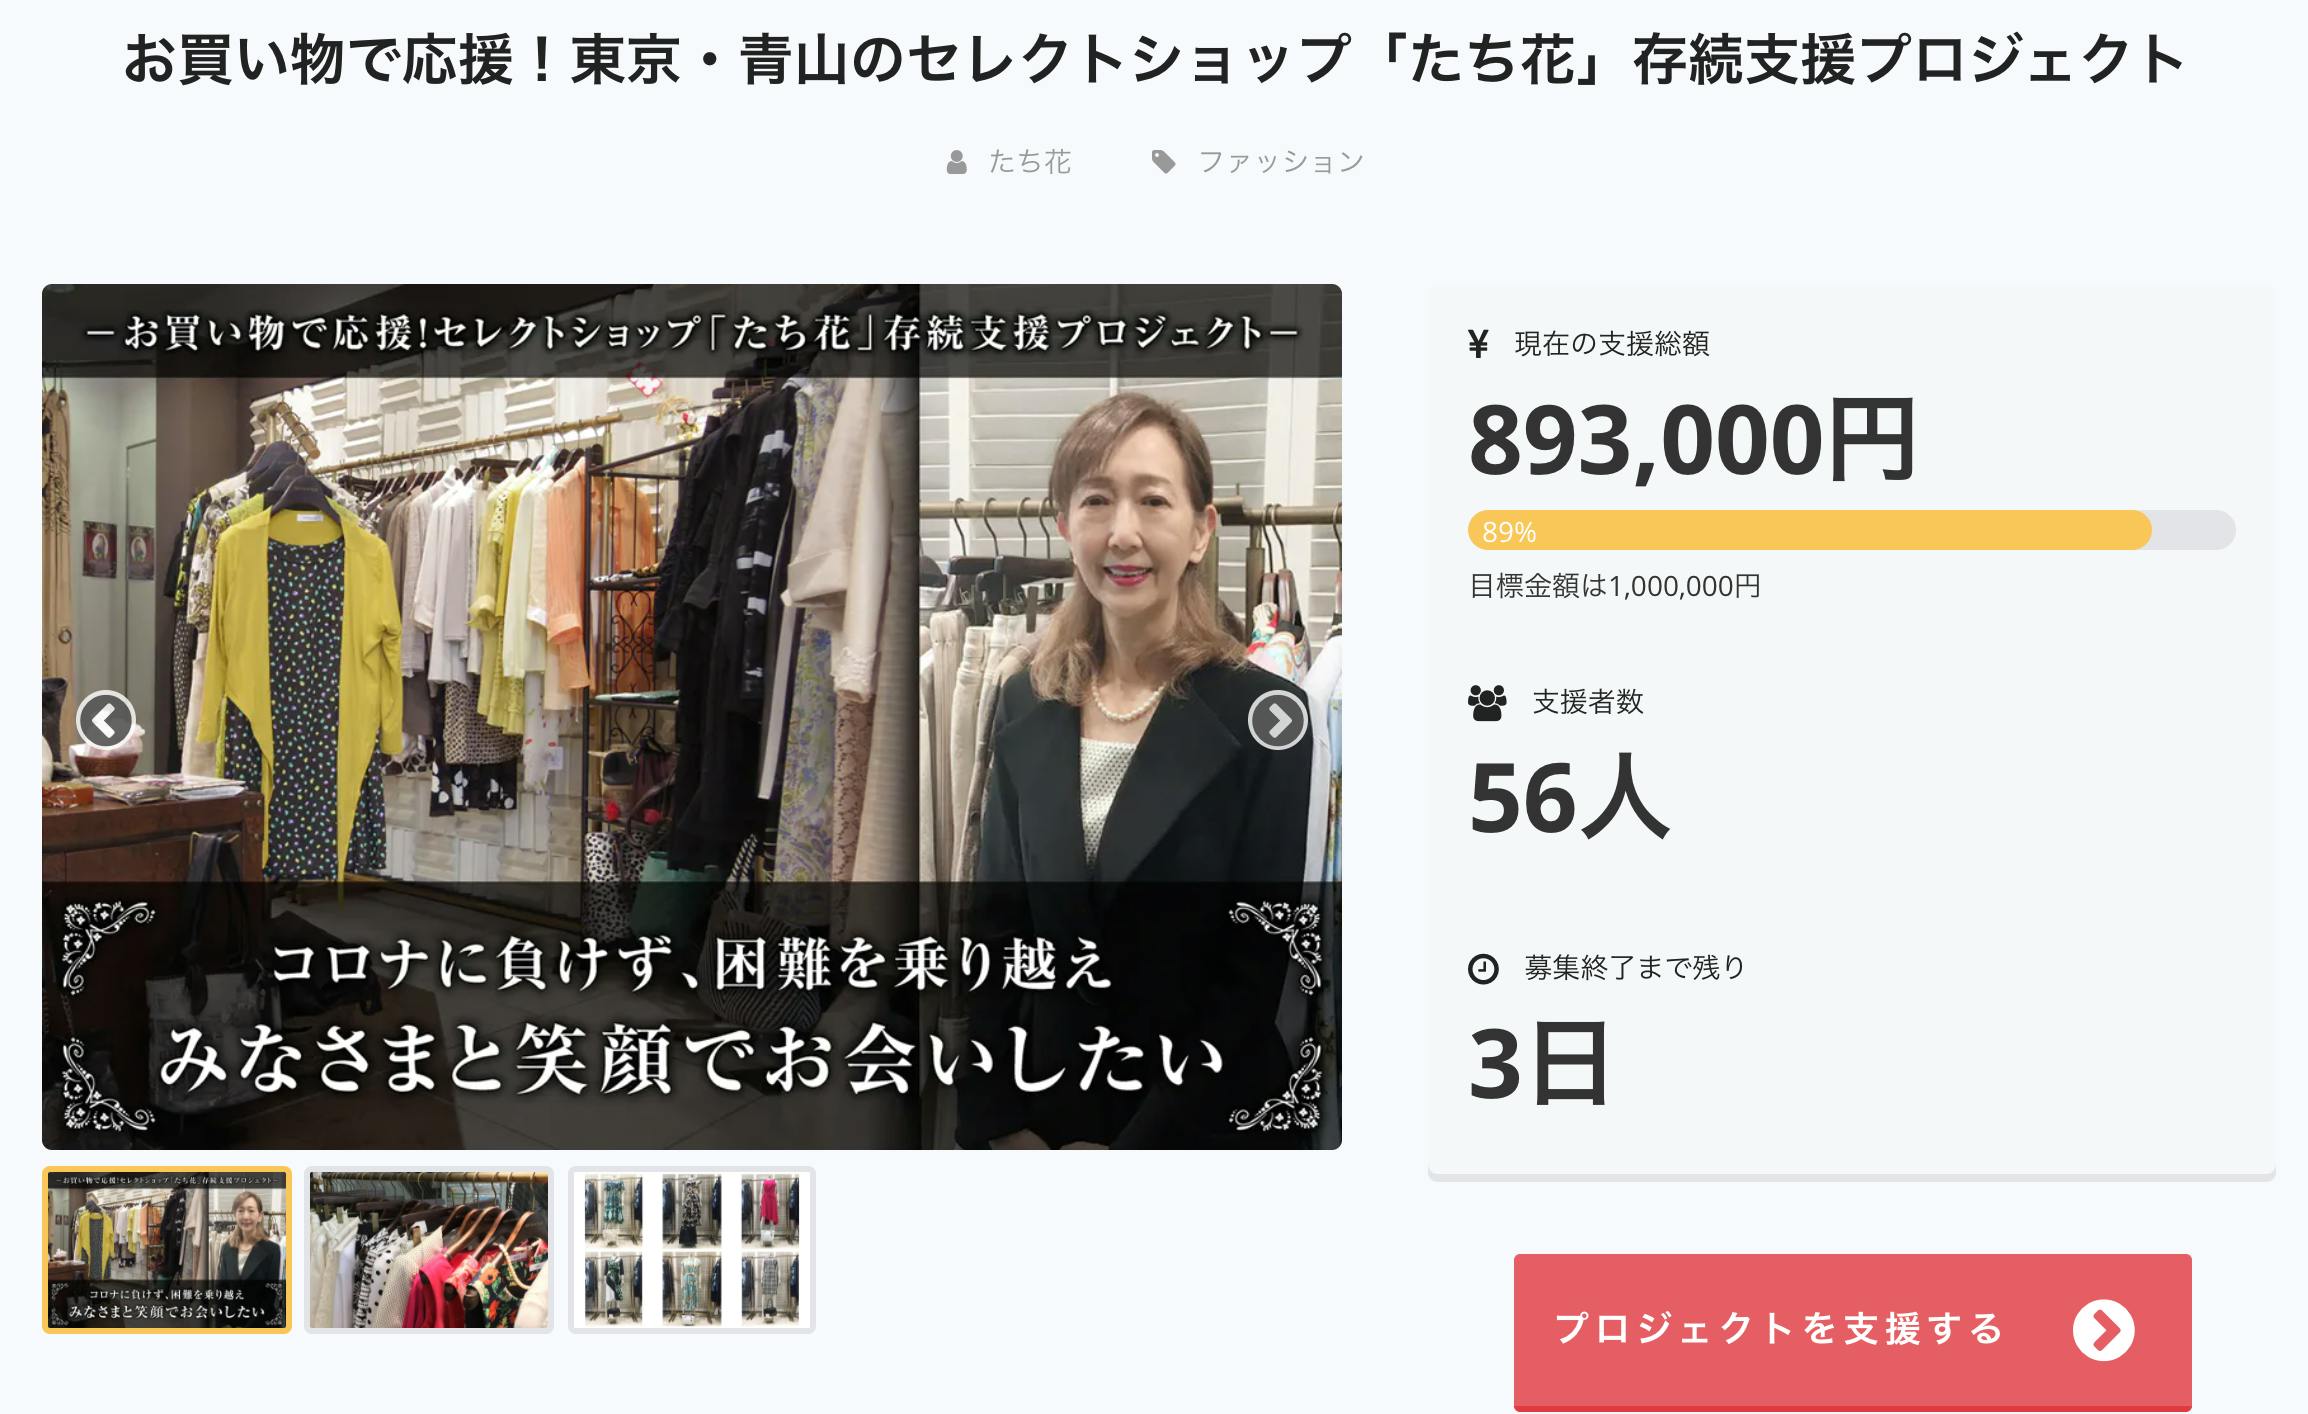Click the main slideshow image of the shop
The width and height of the screenshot is (2308, 1414).
coord(692,717)
